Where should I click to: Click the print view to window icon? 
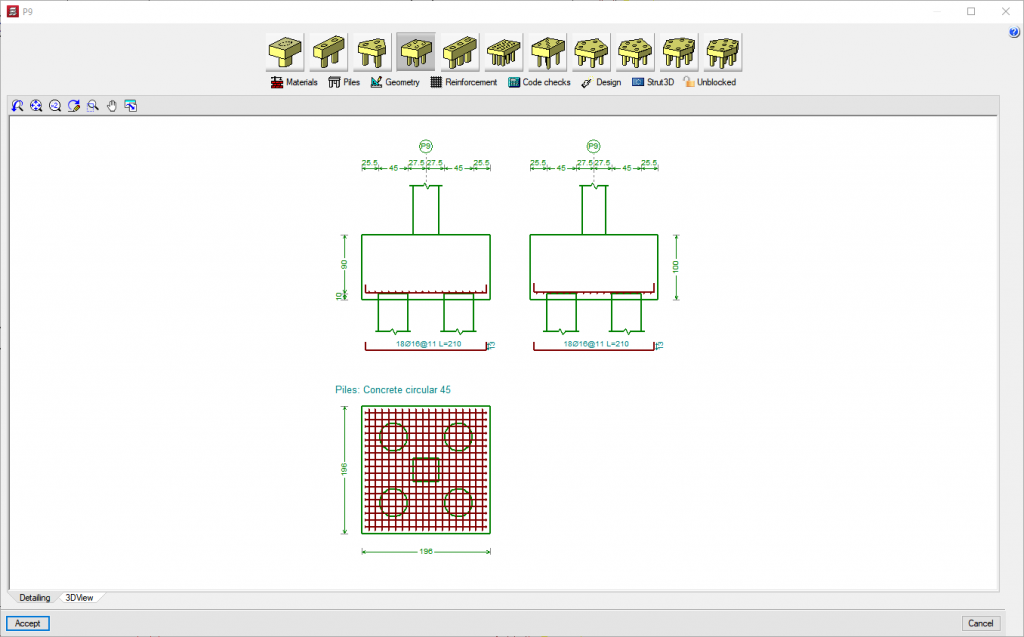[131, 106]
